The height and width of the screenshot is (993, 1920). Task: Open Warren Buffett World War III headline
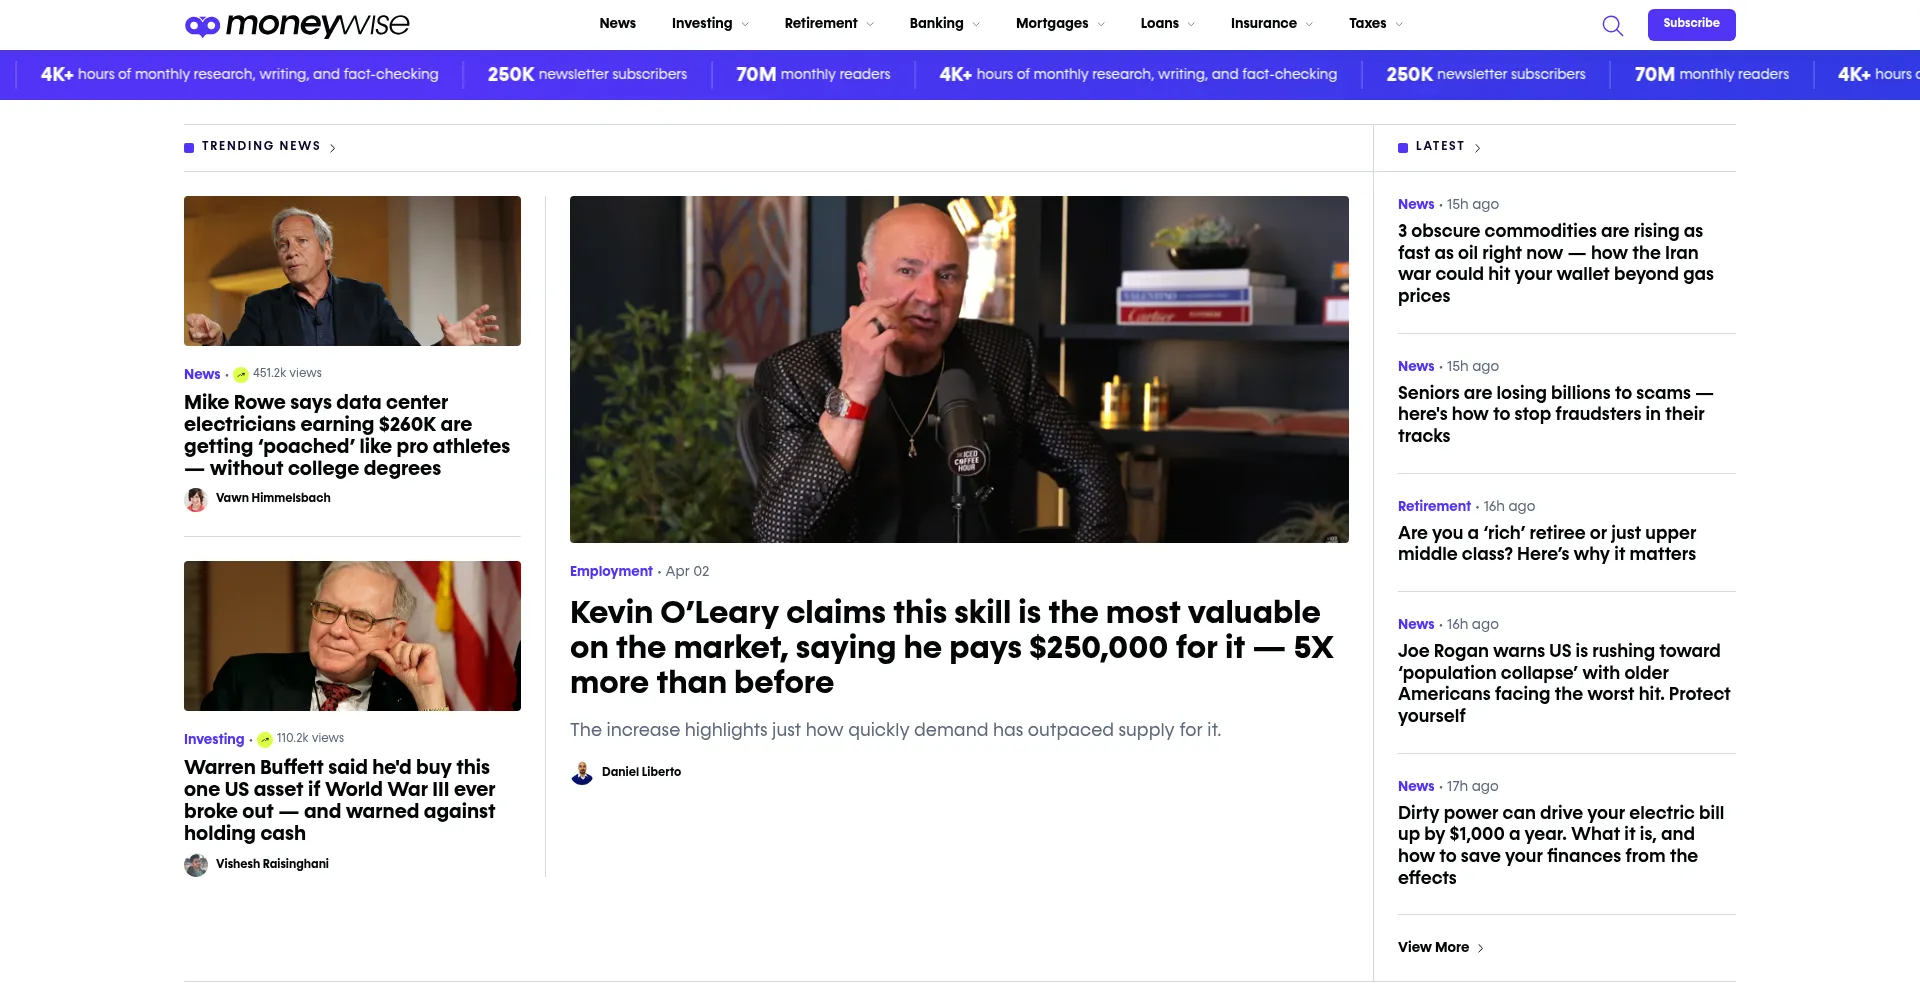[x=340, y=800]
